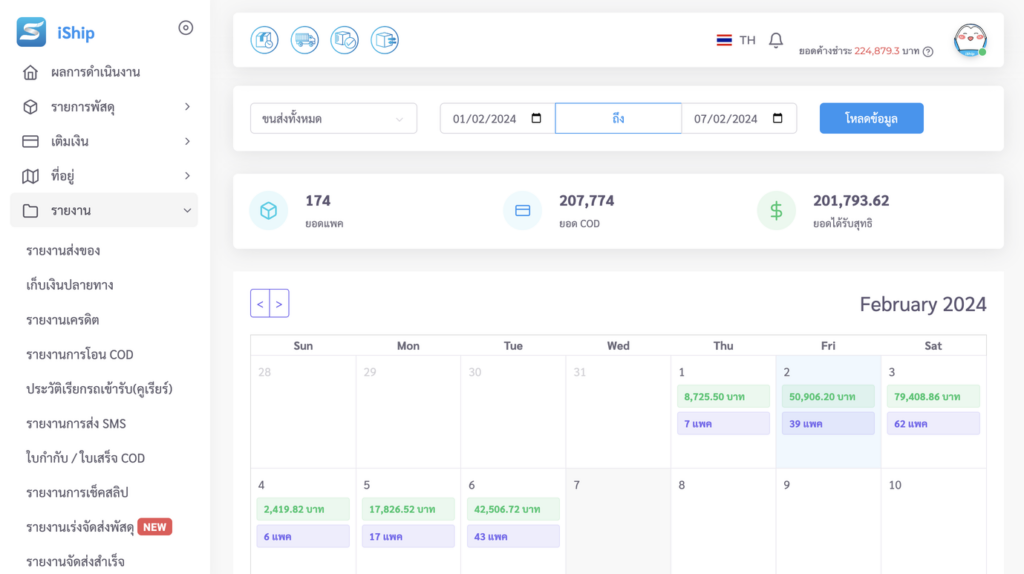
Task: Click the start date field 01/02/2024
Action: 496,118
